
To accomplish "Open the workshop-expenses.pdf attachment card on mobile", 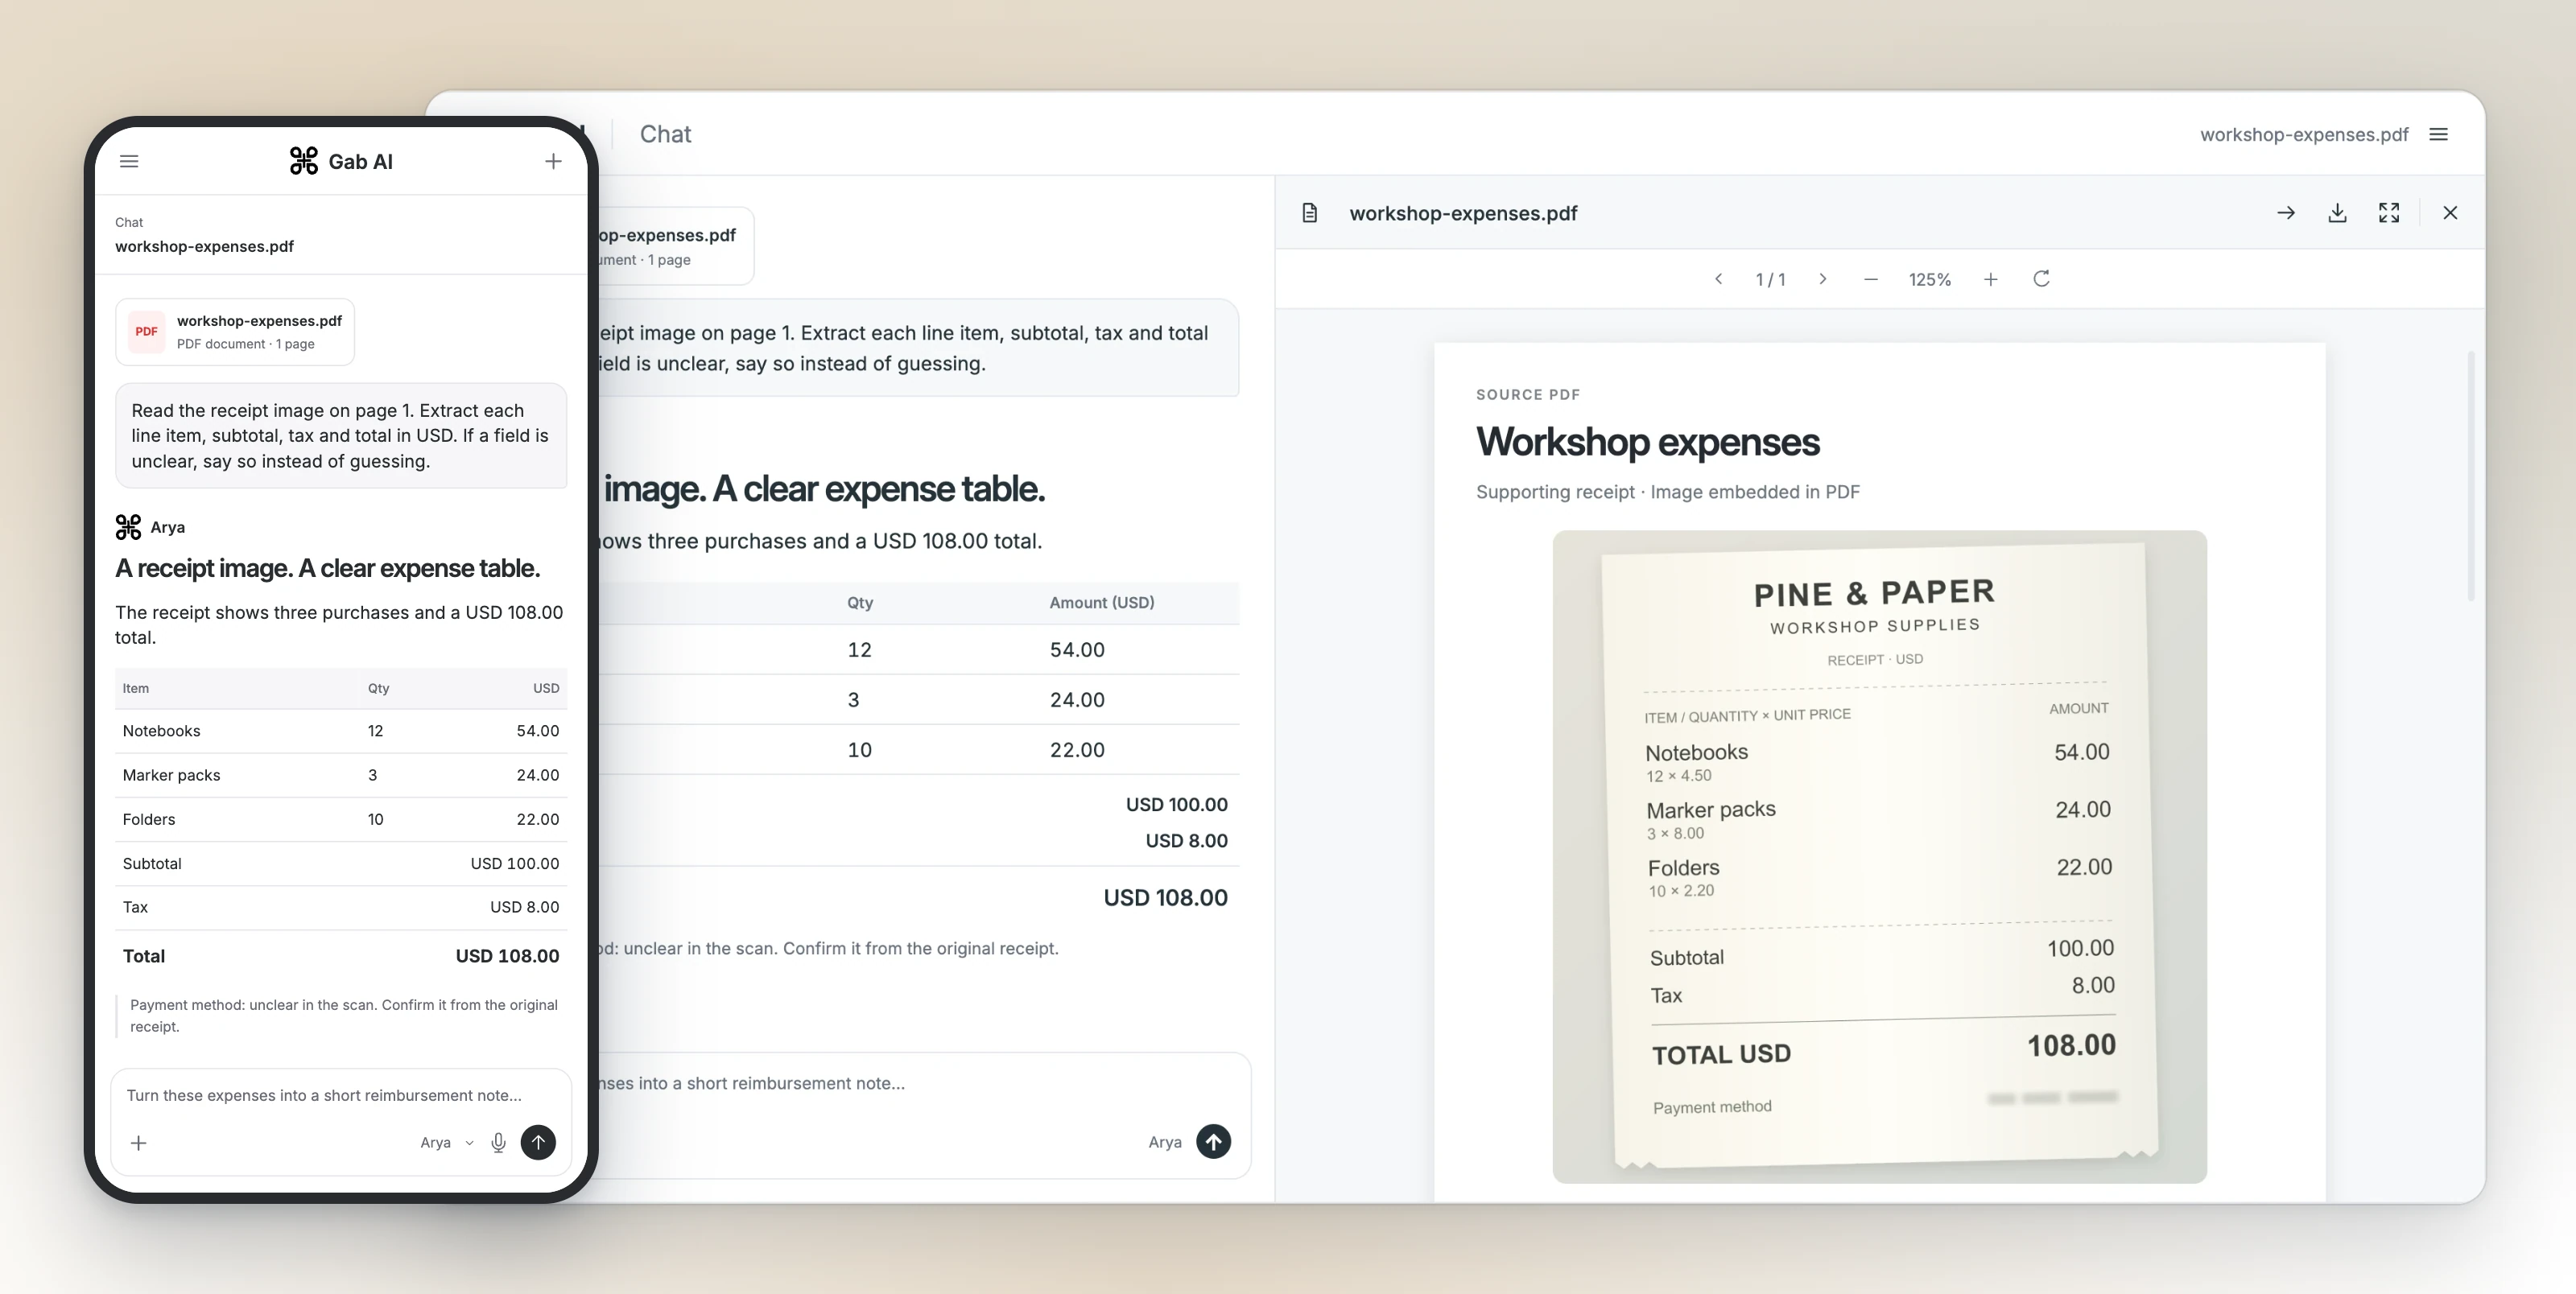I will pos(235,332).
